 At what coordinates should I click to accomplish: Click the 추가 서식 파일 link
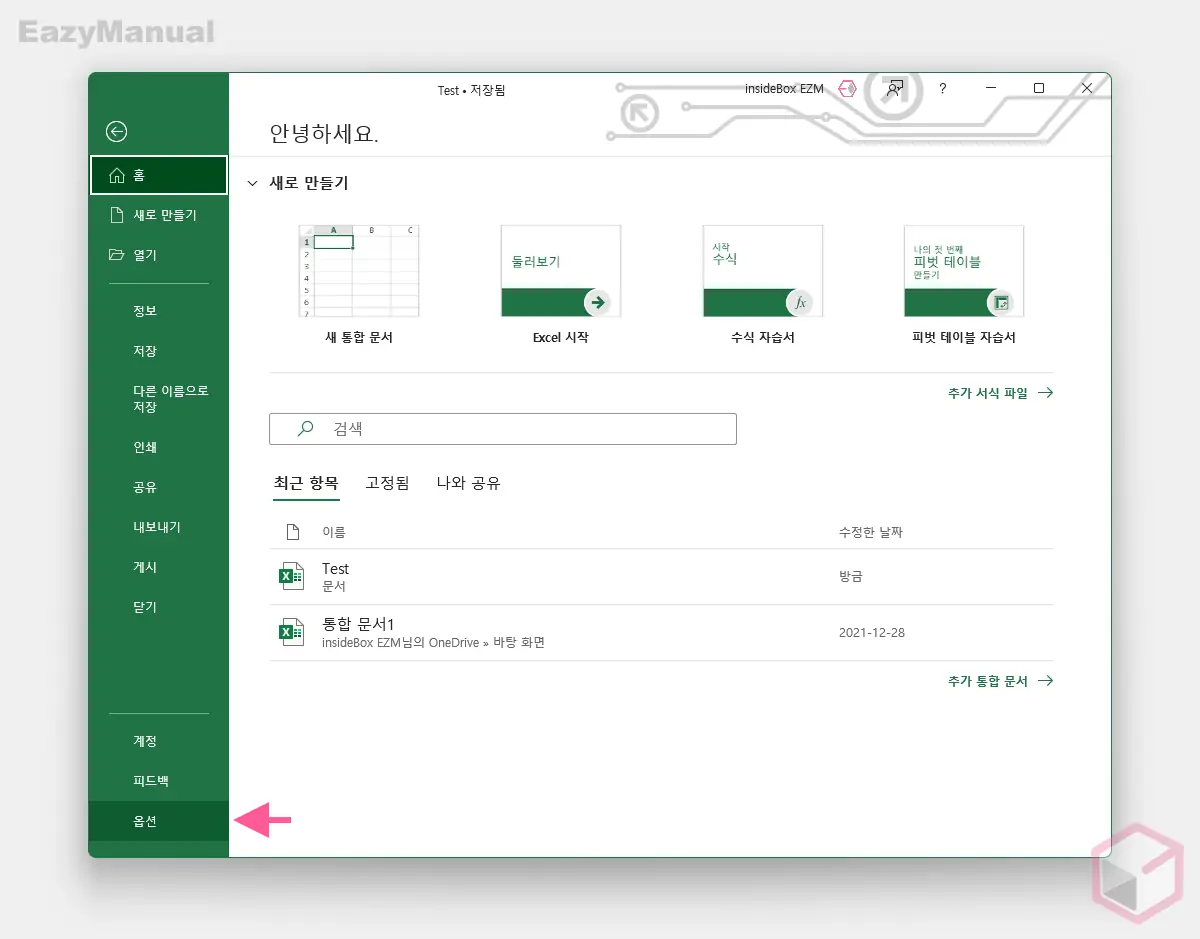coord(1000,393)
